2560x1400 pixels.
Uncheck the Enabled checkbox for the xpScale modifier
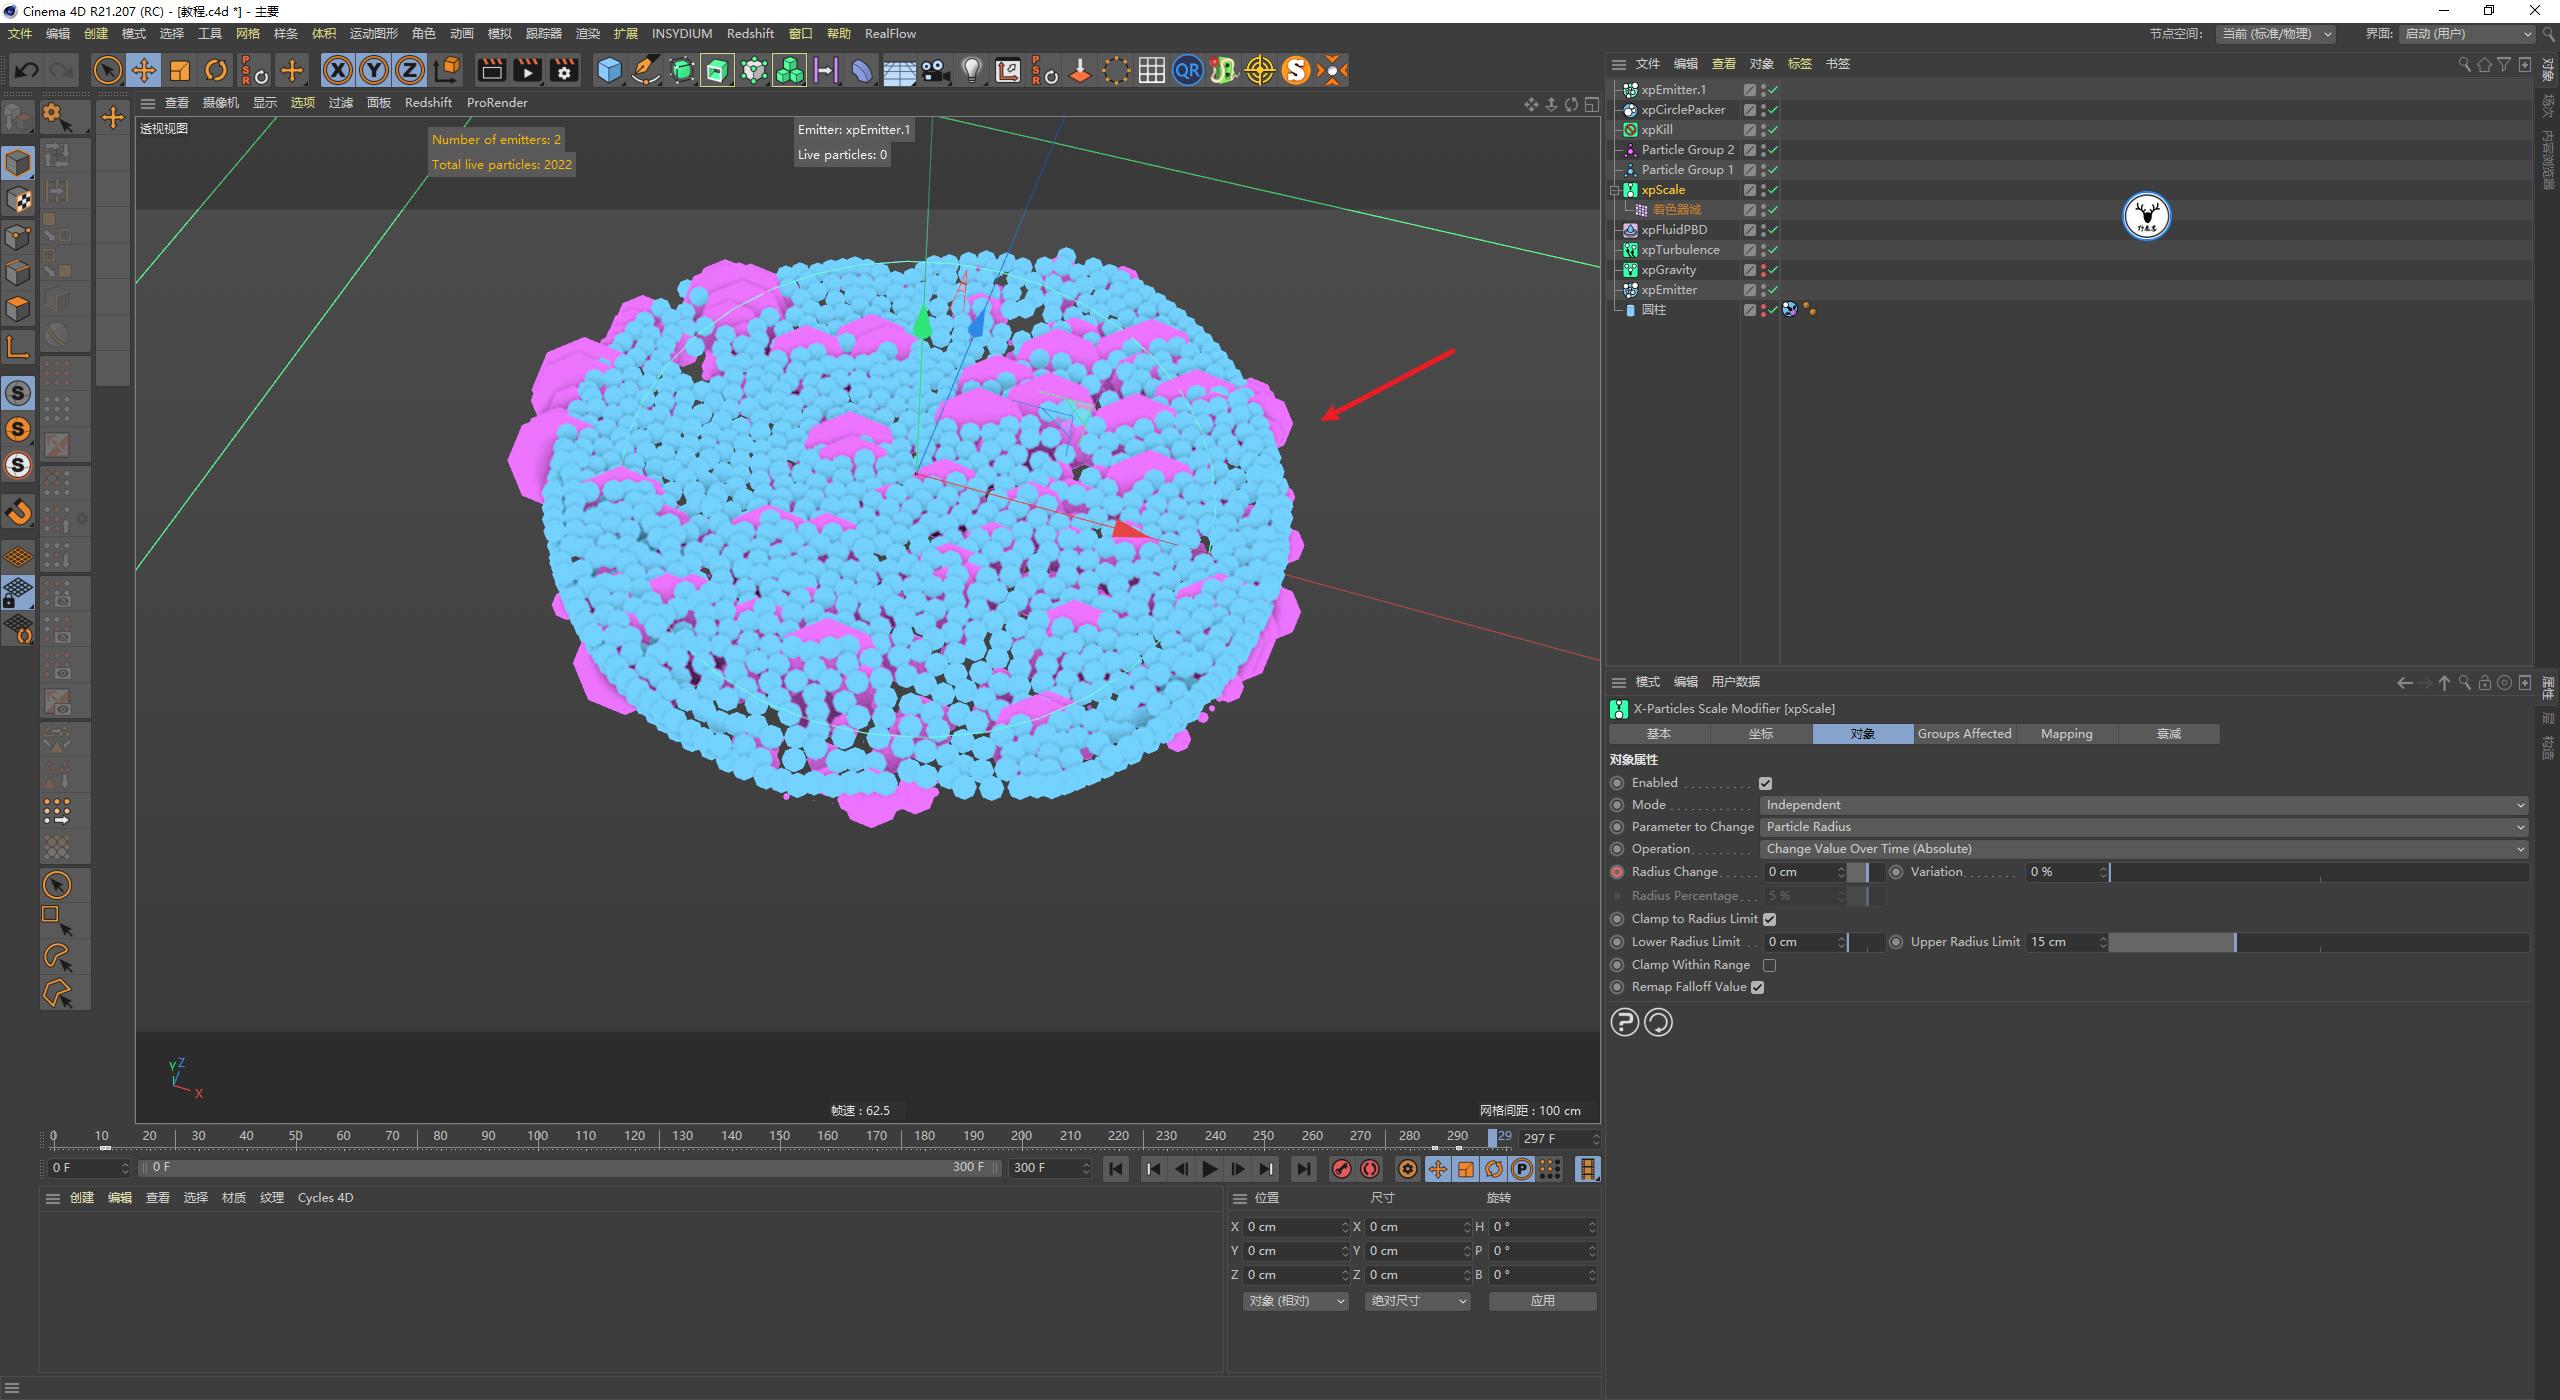pyautogui.click(x=1765, y=783)
